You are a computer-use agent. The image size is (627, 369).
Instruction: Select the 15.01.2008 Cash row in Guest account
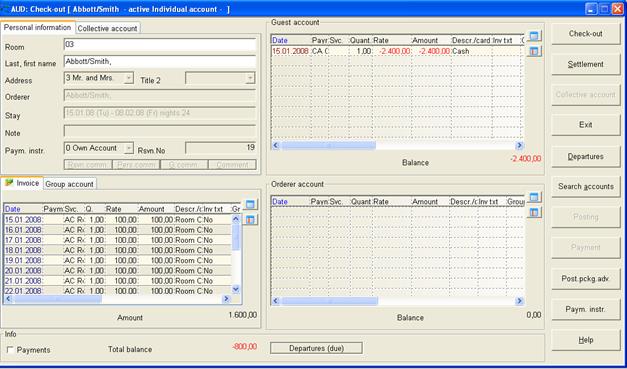point(397,51)
